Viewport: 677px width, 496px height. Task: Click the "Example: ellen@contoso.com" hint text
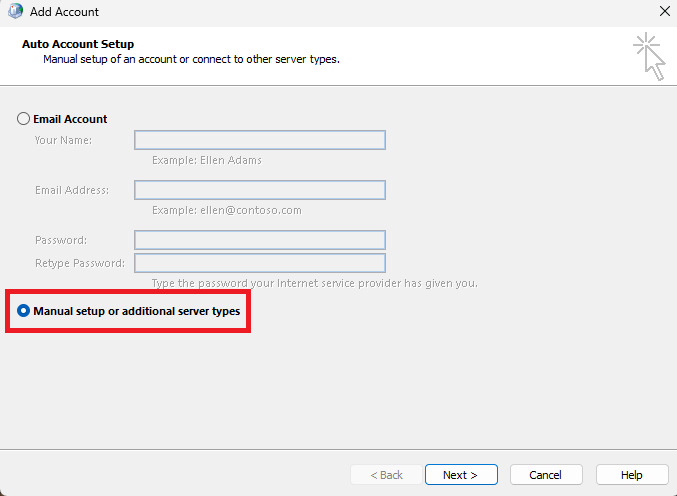(227, 210)
